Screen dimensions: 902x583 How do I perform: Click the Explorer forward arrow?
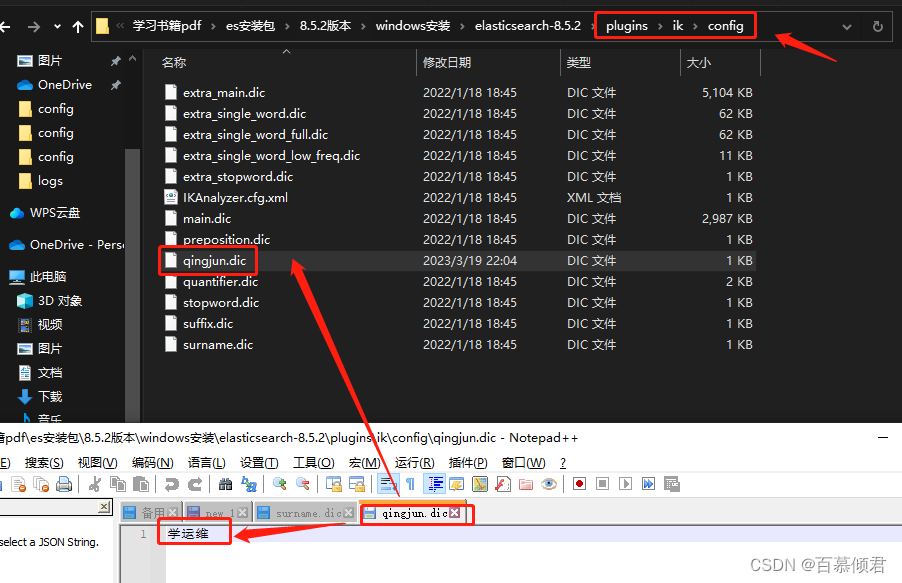(34, 26)
